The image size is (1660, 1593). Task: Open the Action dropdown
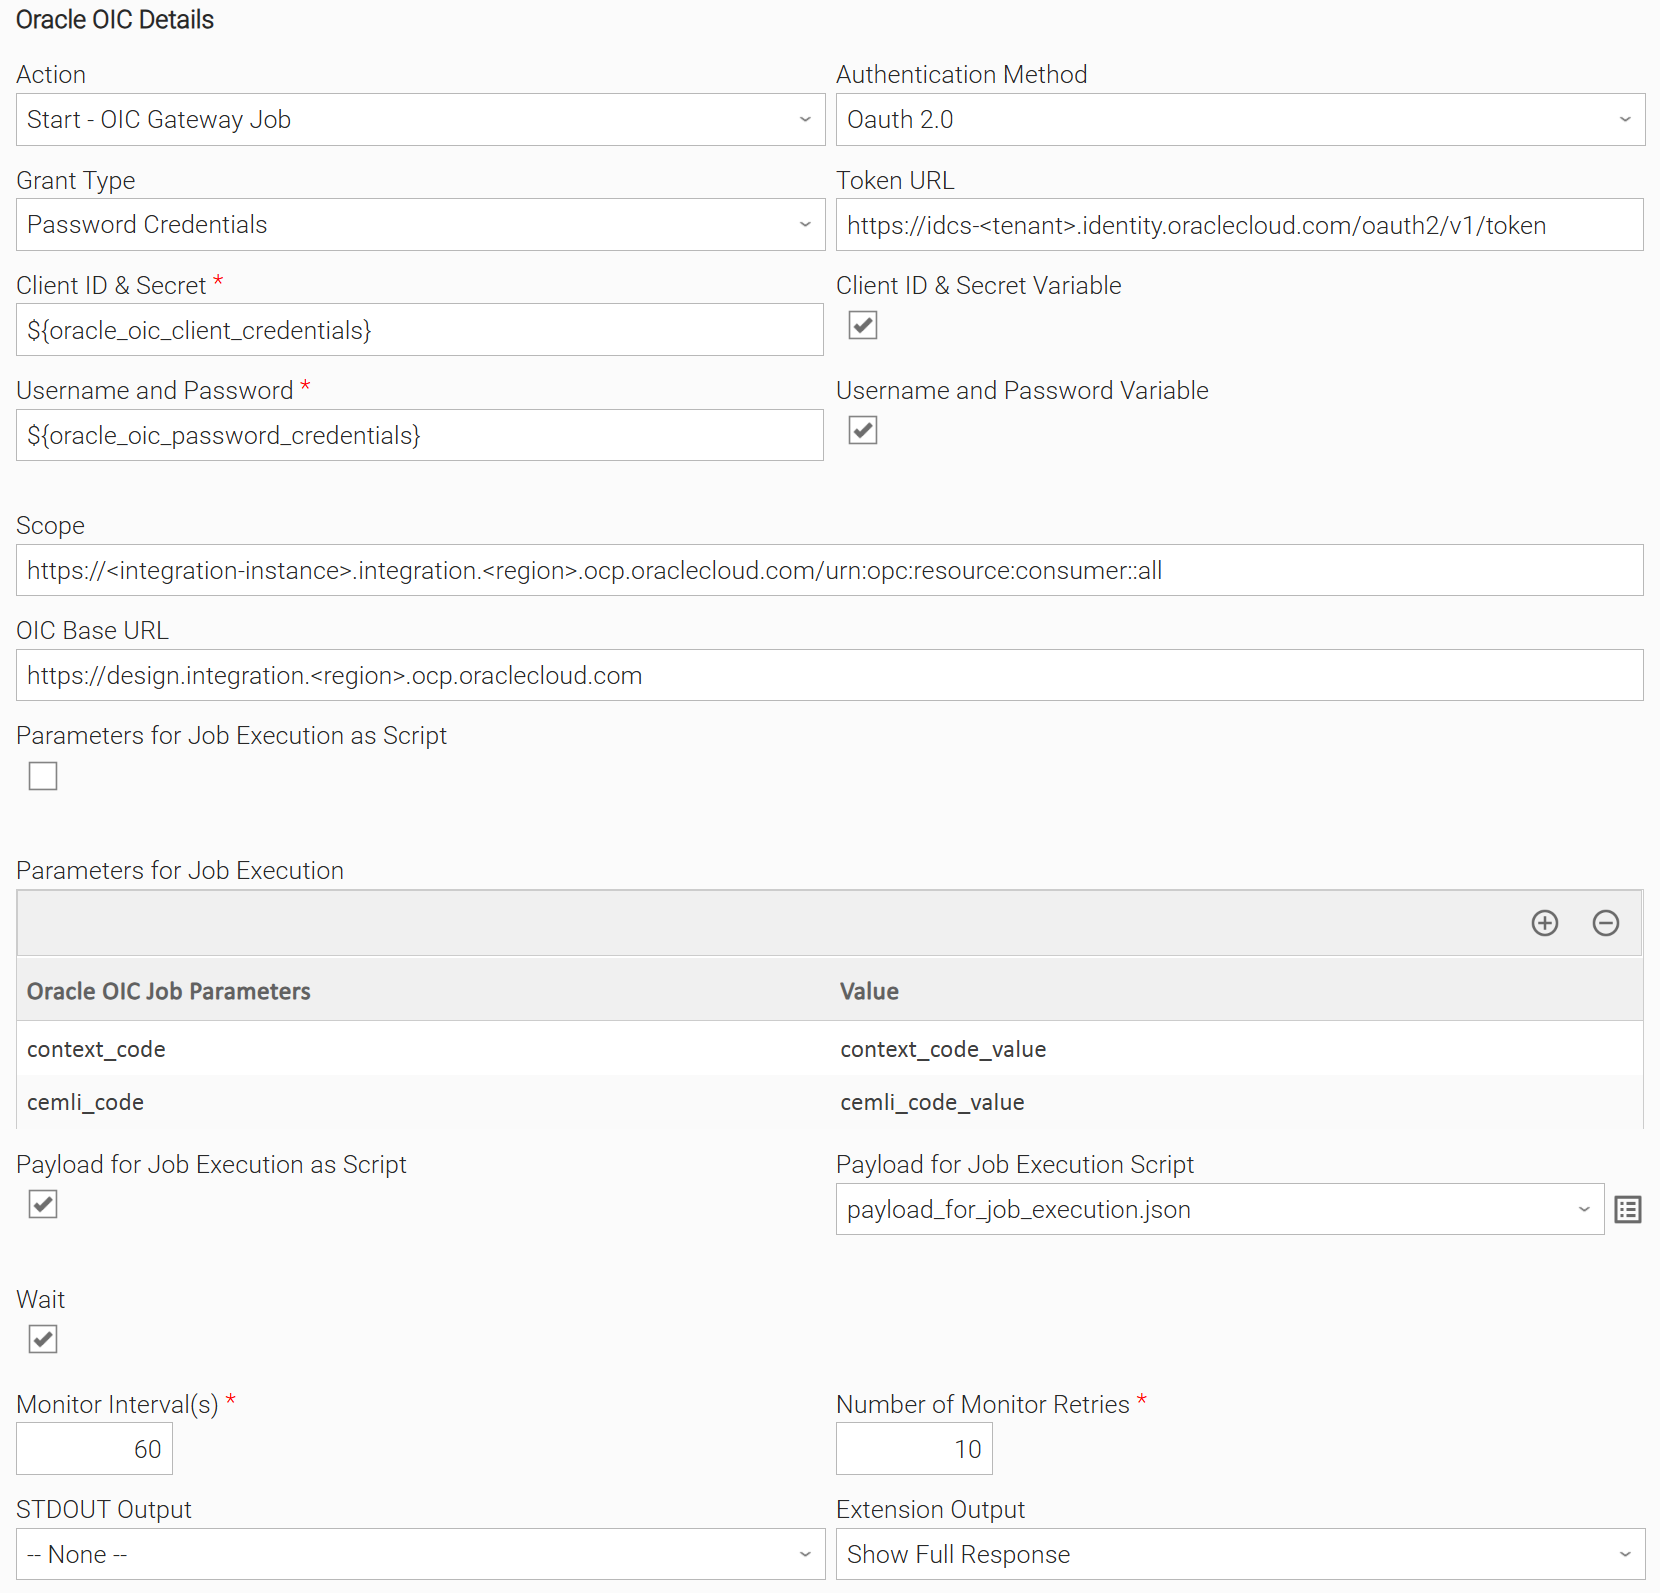point(421,120)
